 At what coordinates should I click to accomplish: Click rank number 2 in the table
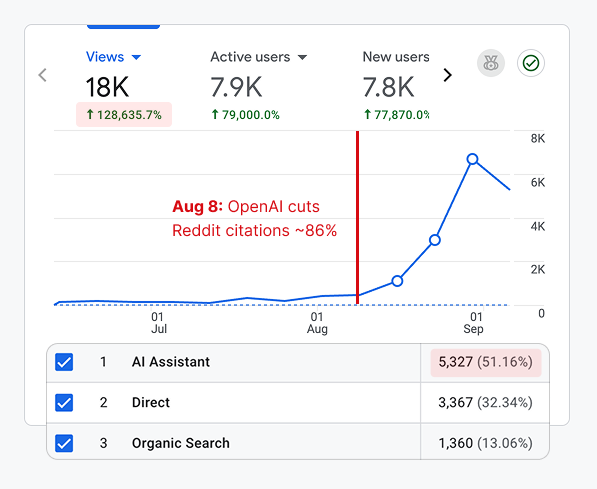[x=103, y=403]
